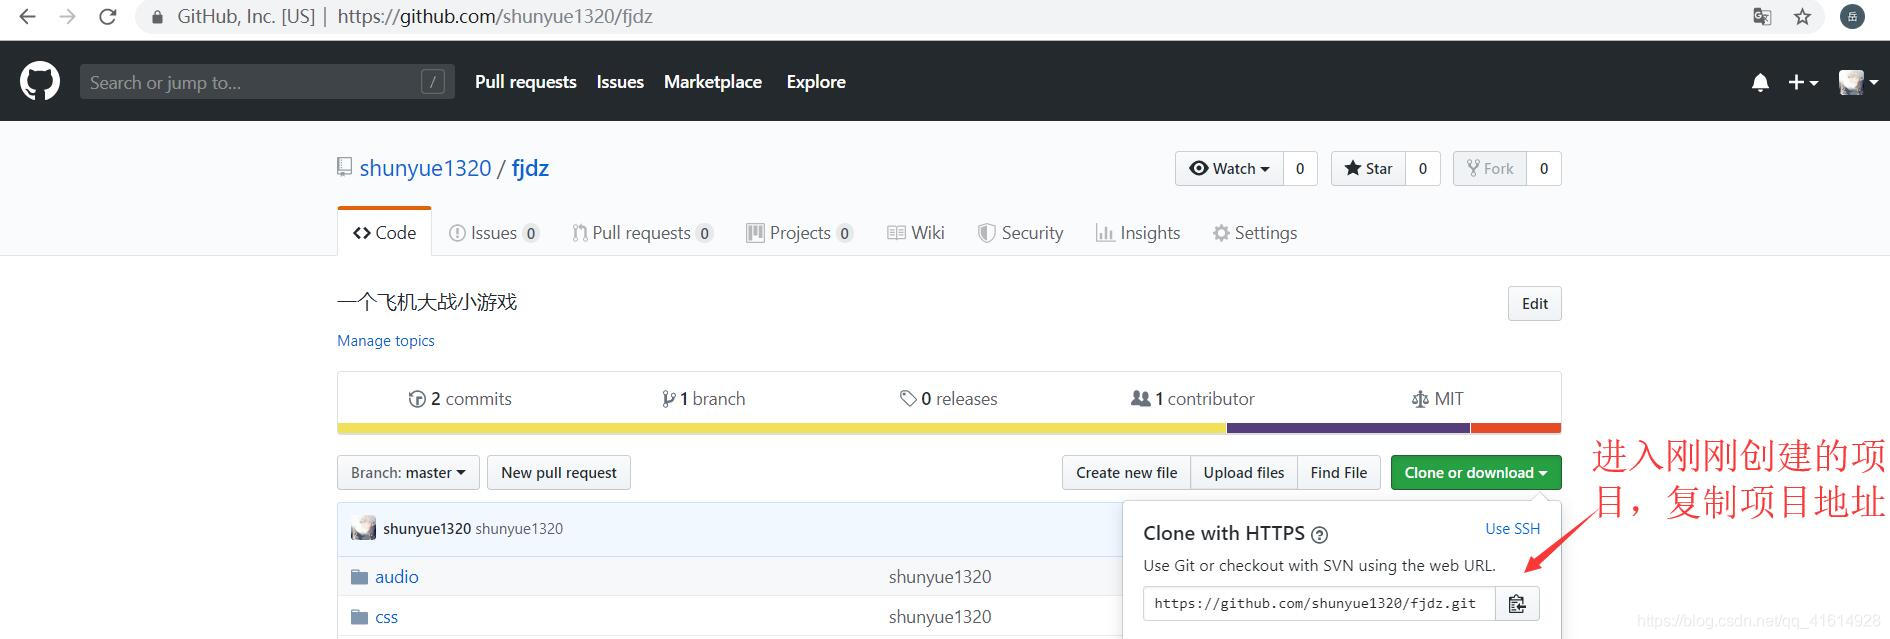Star the repository

coord(1368,168)
